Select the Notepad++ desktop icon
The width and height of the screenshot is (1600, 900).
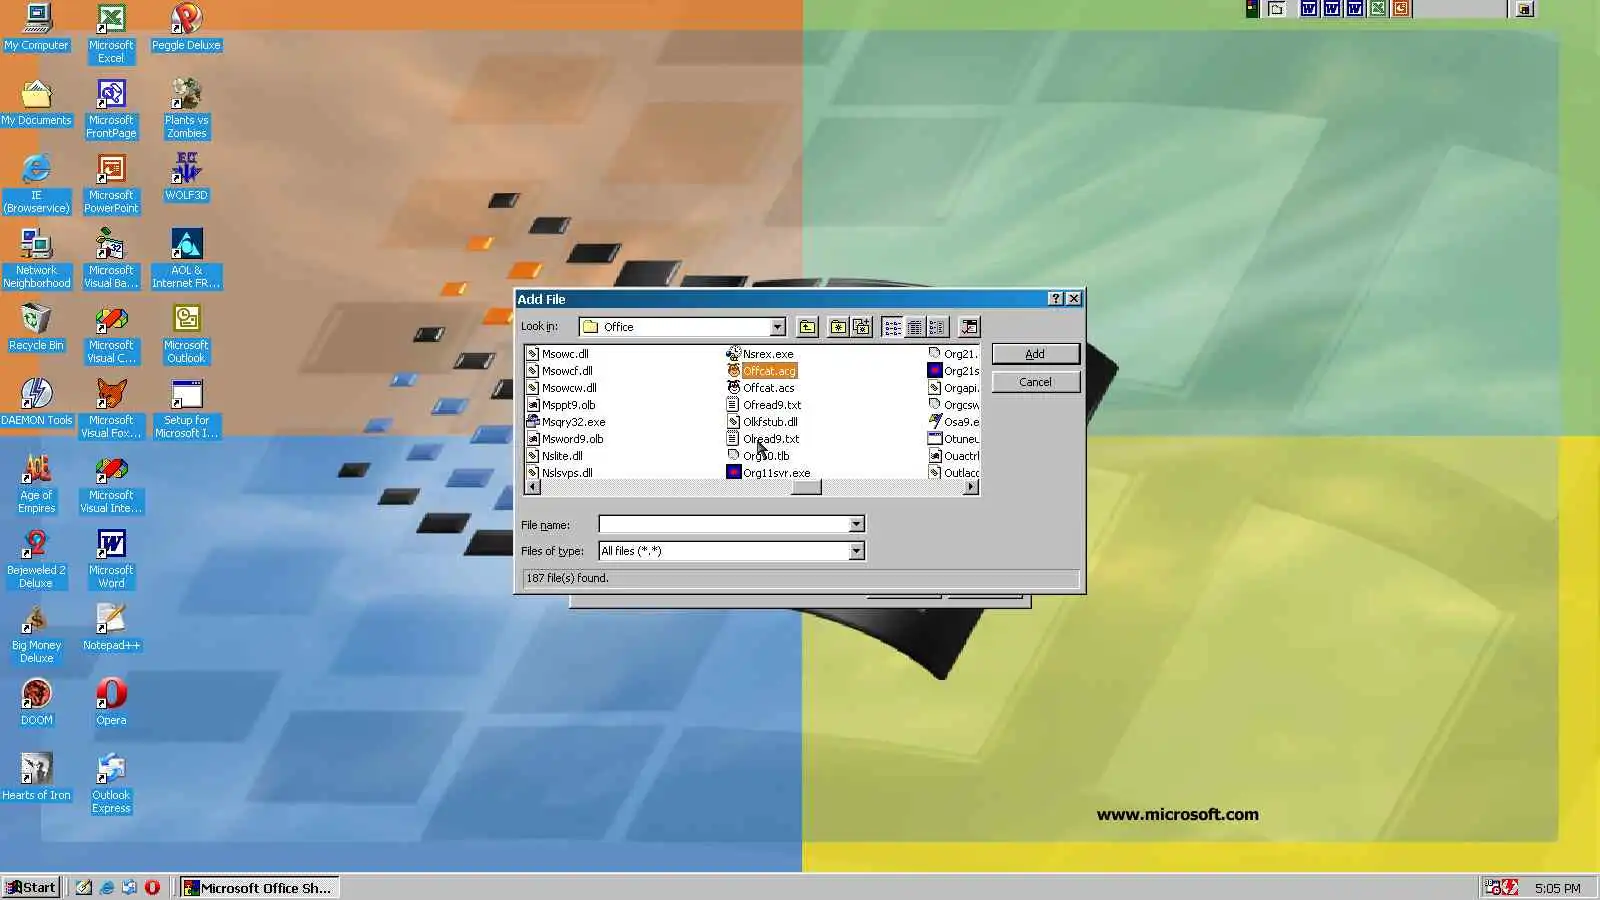(x=111, y=628)
